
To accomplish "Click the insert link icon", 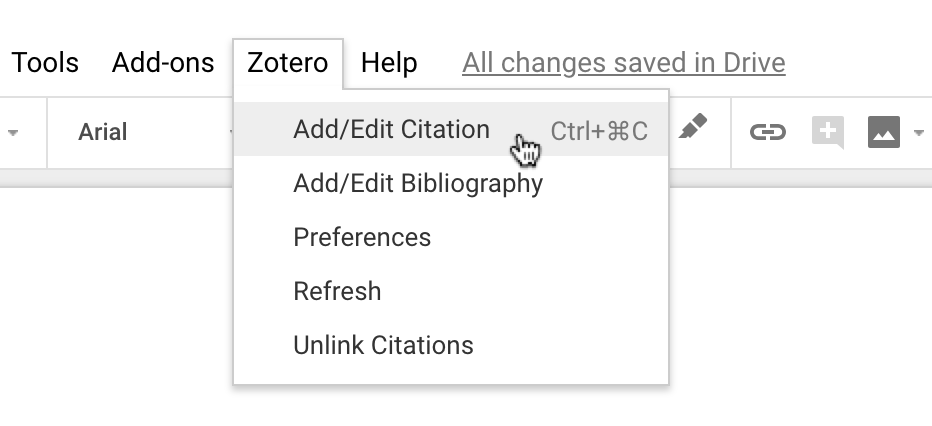I will 768,131.
